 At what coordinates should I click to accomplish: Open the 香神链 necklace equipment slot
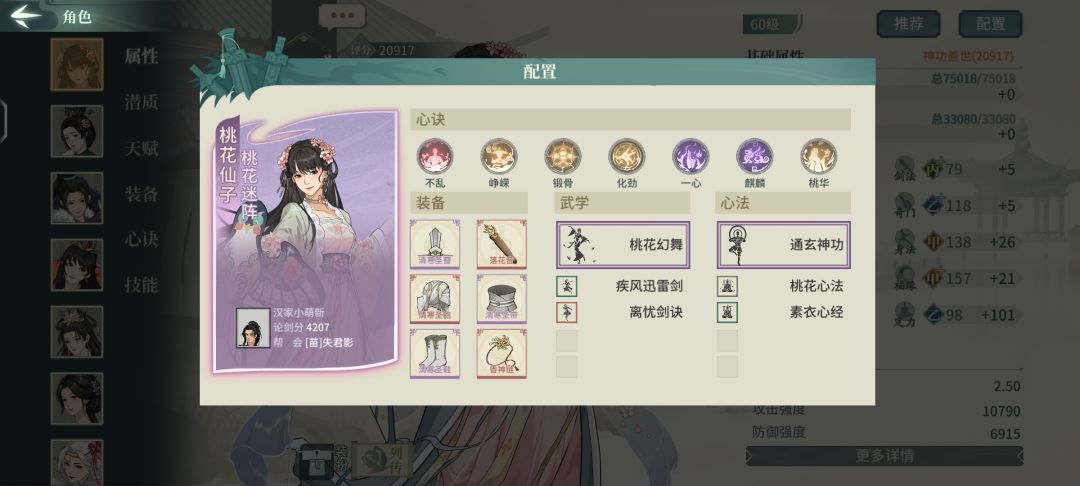point(501,353)
